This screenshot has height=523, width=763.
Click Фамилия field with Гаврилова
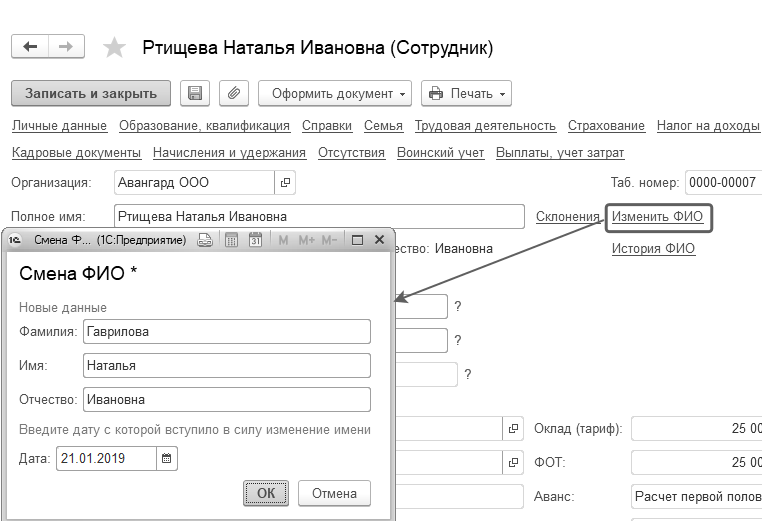[227, 331]
